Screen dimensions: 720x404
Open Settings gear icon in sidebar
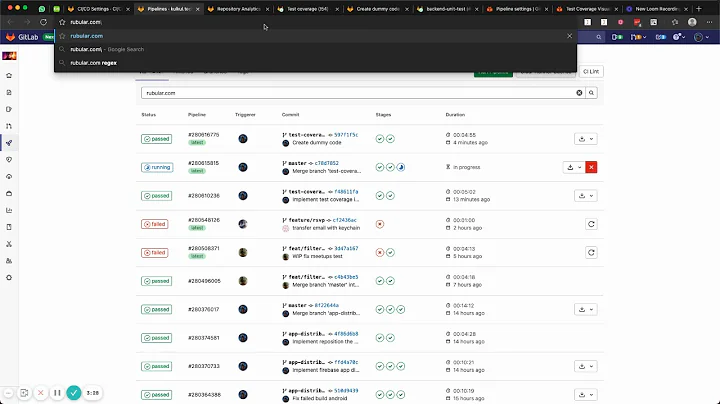pos(9,277)
